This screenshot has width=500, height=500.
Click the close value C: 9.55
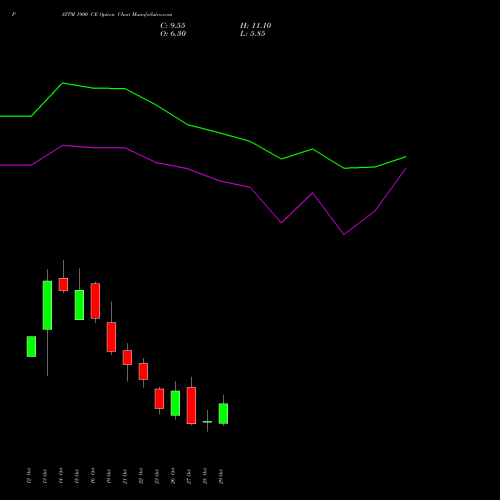coord(173,26)
